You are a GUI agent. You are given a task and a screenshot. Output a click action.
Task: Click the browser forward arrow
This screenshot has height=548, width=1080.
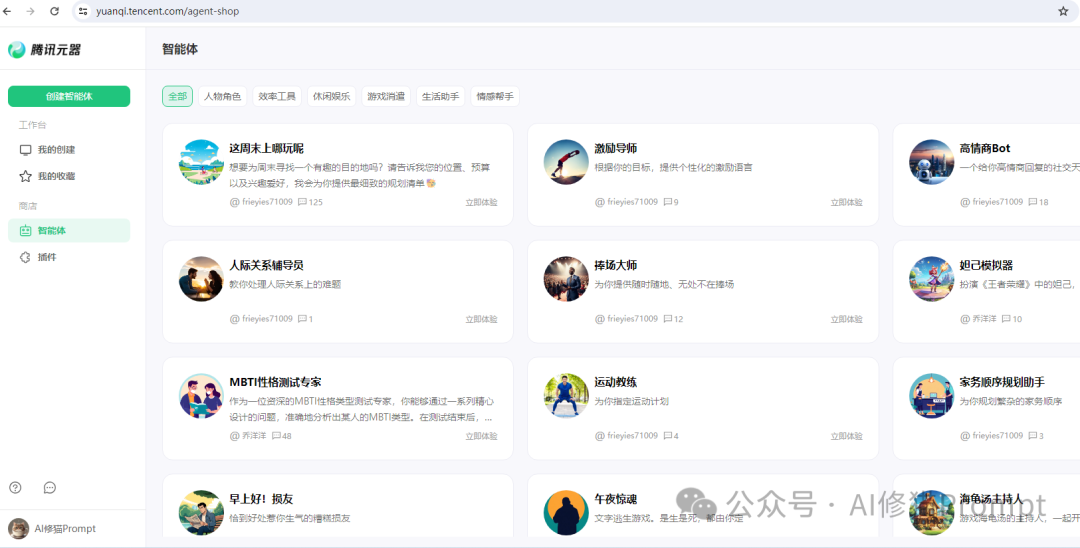30,11
